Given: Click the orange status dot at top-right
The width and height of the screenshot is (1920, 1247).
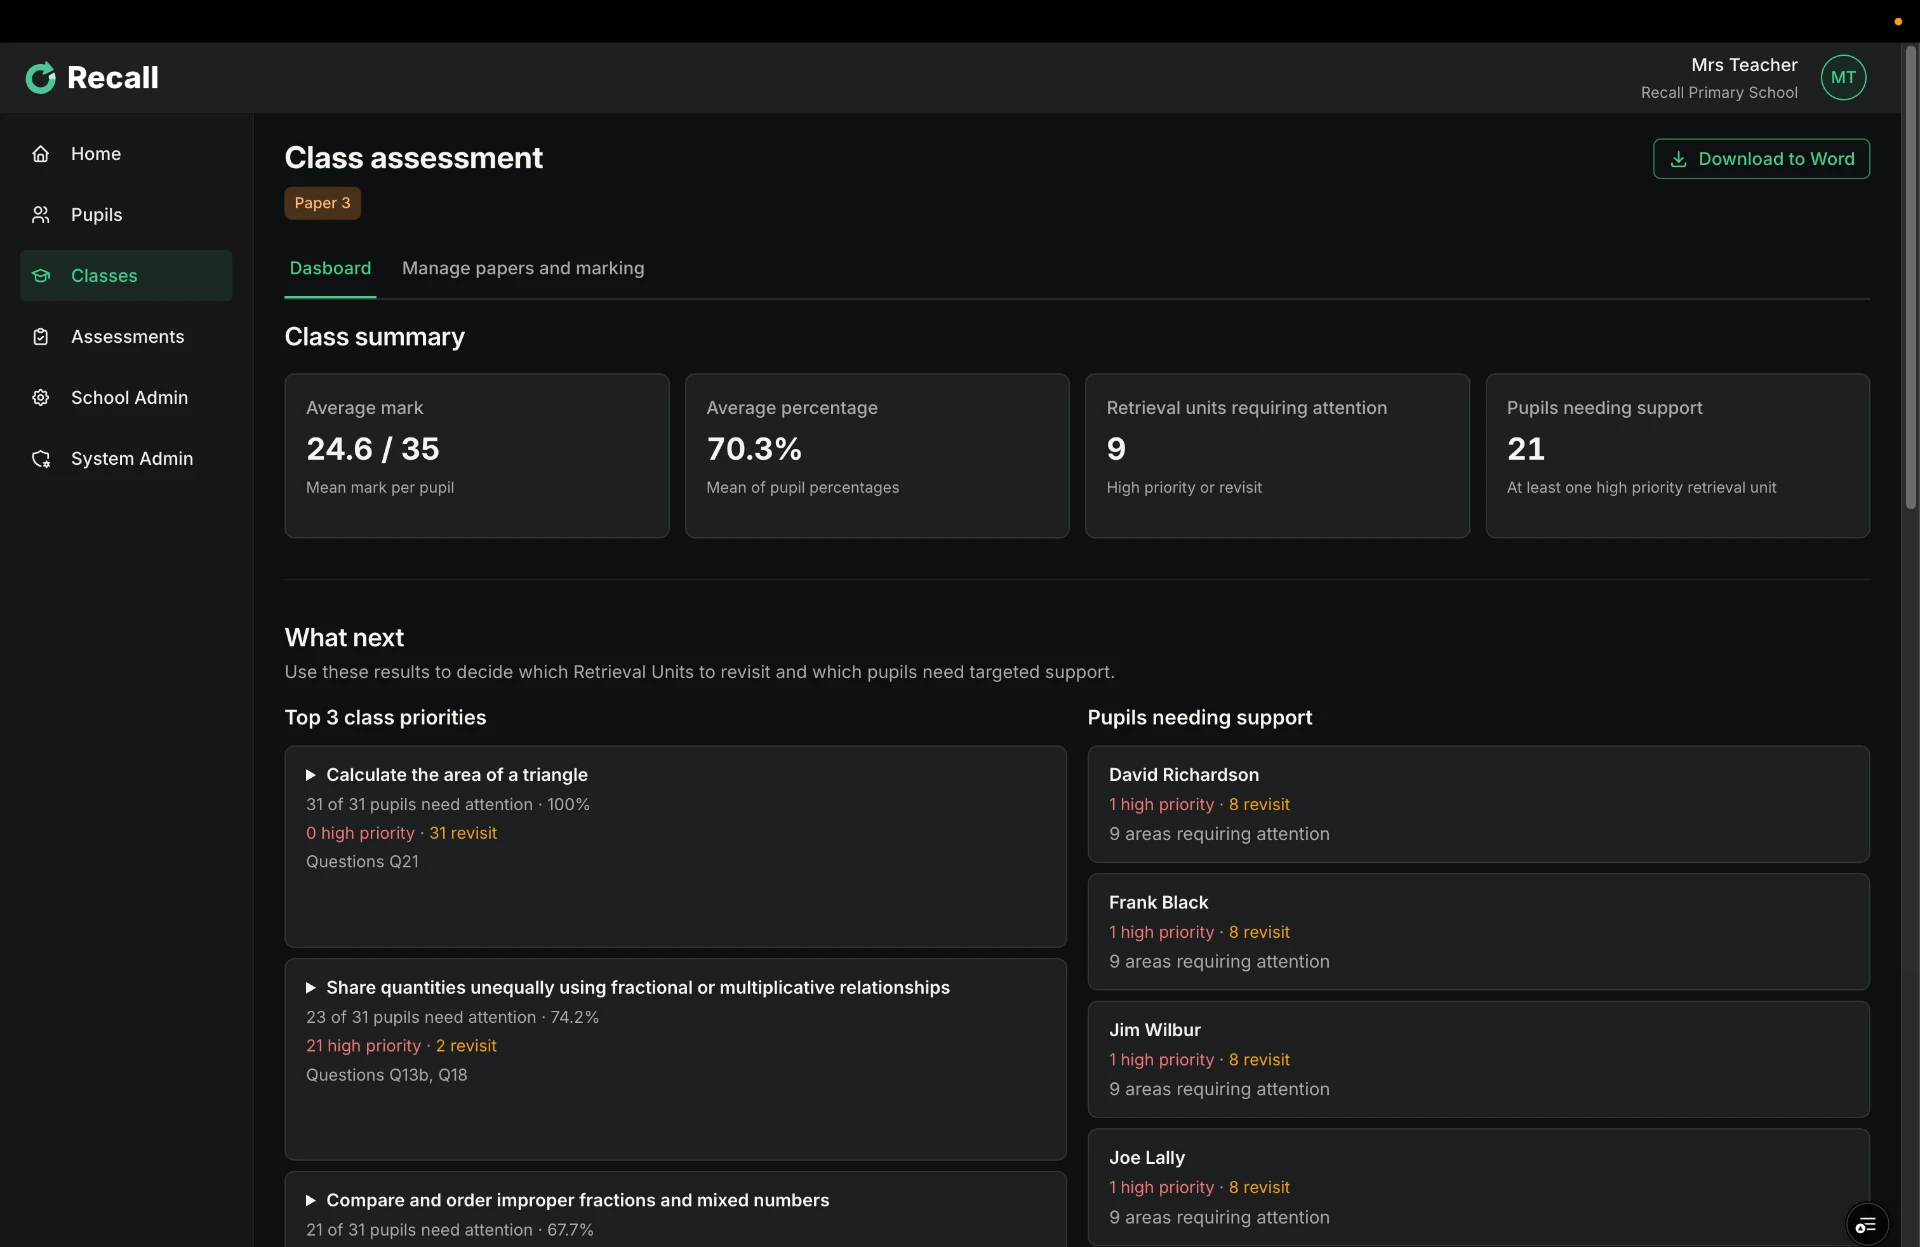Looking at the screenshot, I should tap(1898, 21).
